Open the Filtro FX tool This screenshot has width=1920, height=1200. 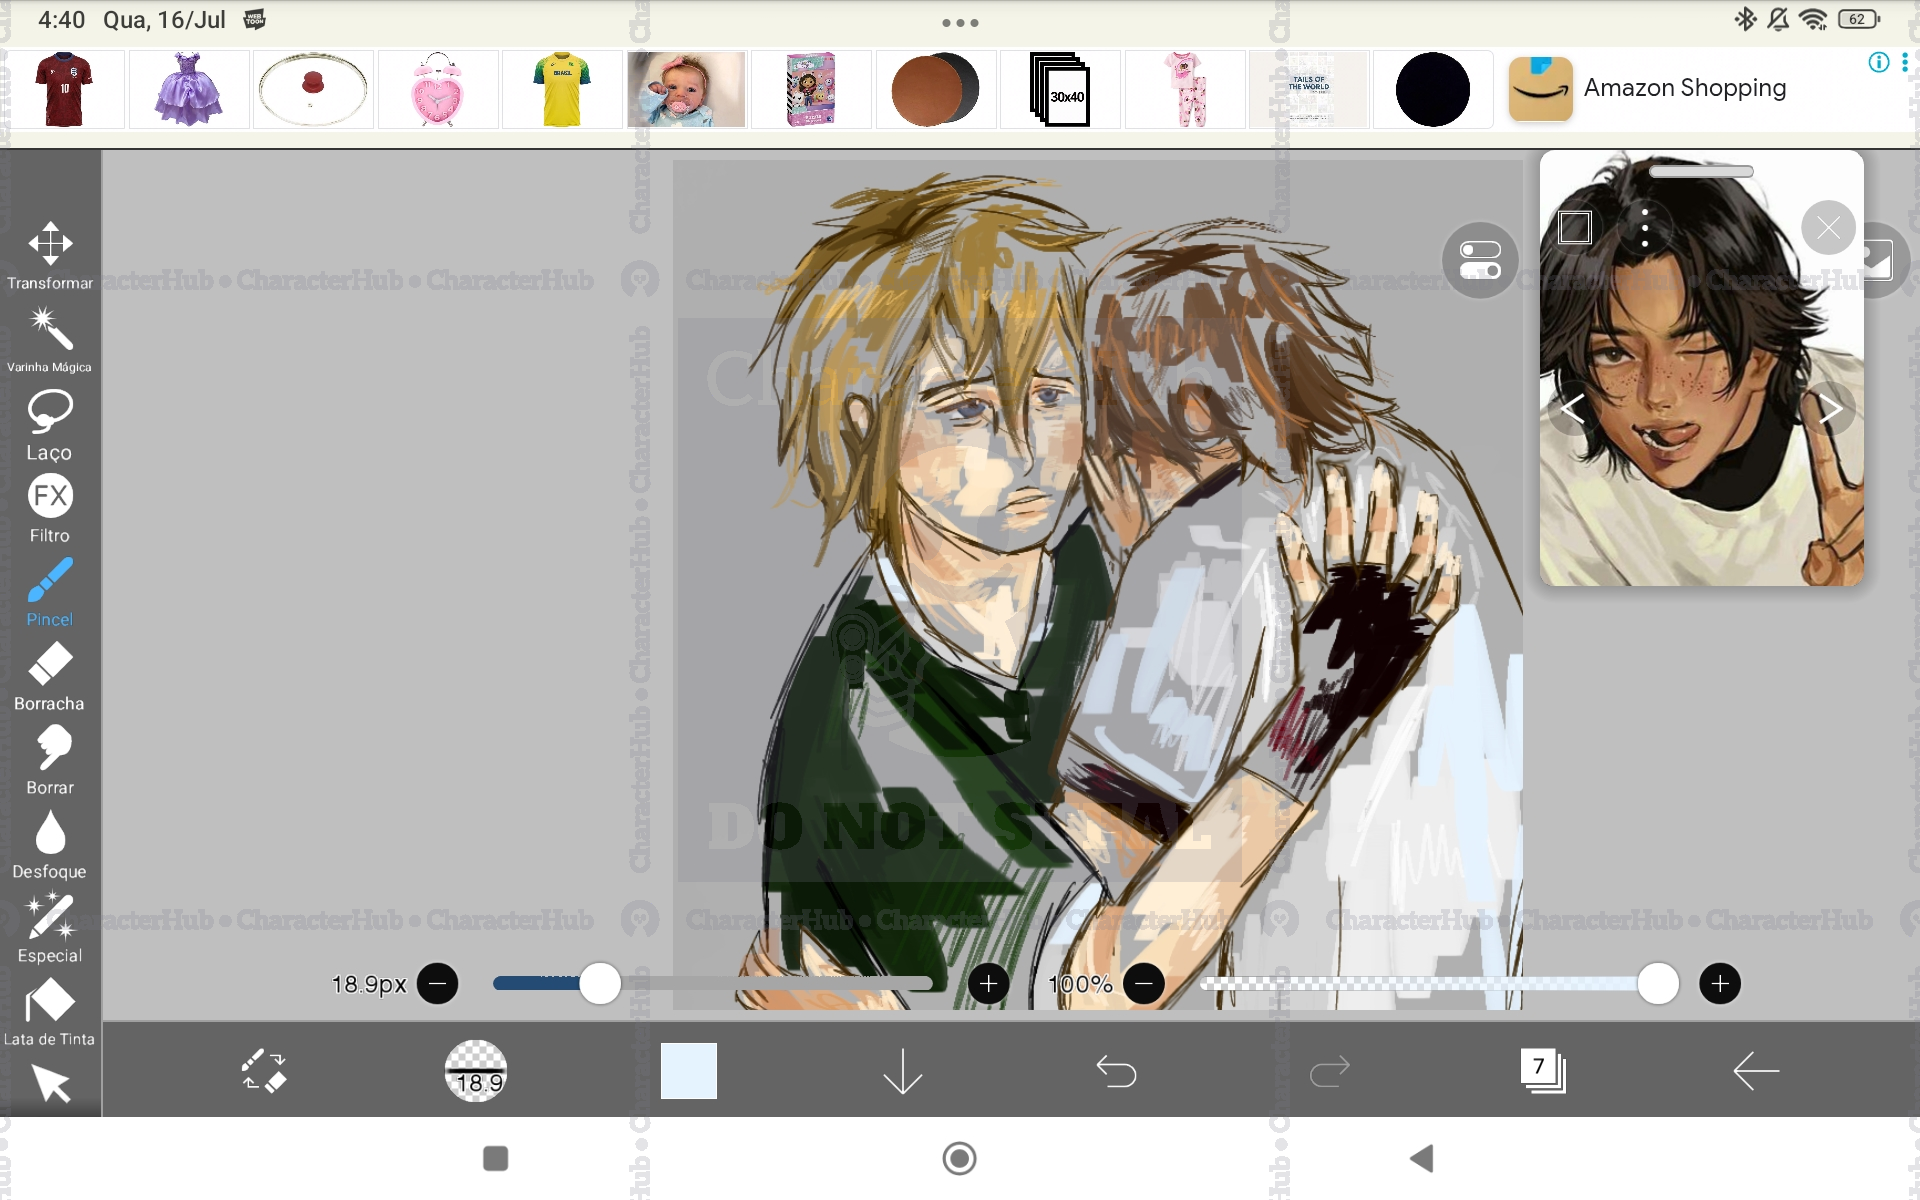click(x=50, y=507)
